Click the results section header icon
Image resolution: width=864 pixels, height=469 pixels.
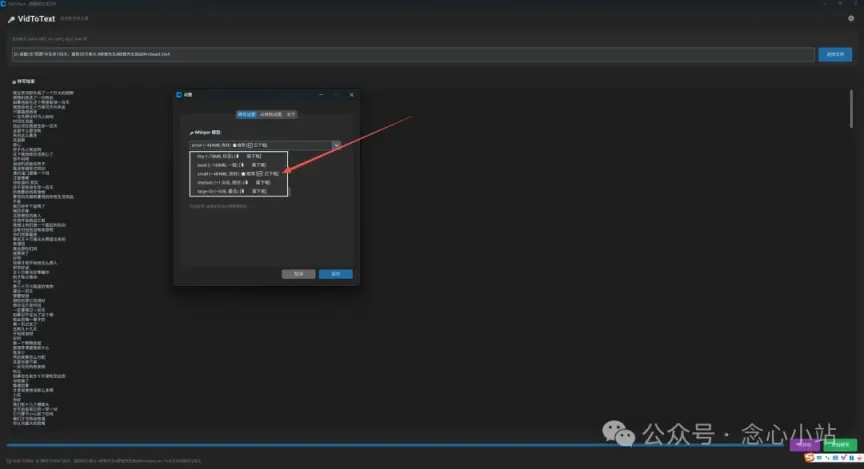[14, 82]
